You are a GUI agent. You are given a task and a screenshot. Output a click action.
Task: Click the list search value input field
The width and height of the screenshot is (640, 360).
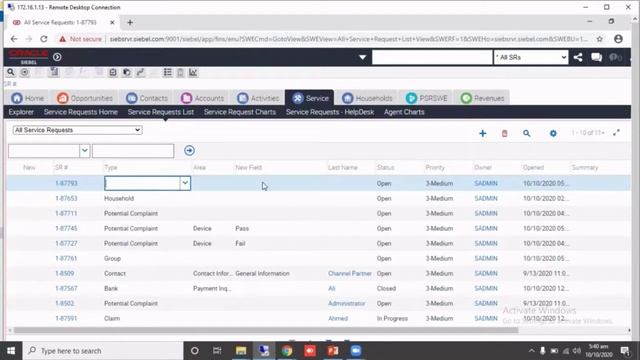pyautogui.click(x=133, y=151)
